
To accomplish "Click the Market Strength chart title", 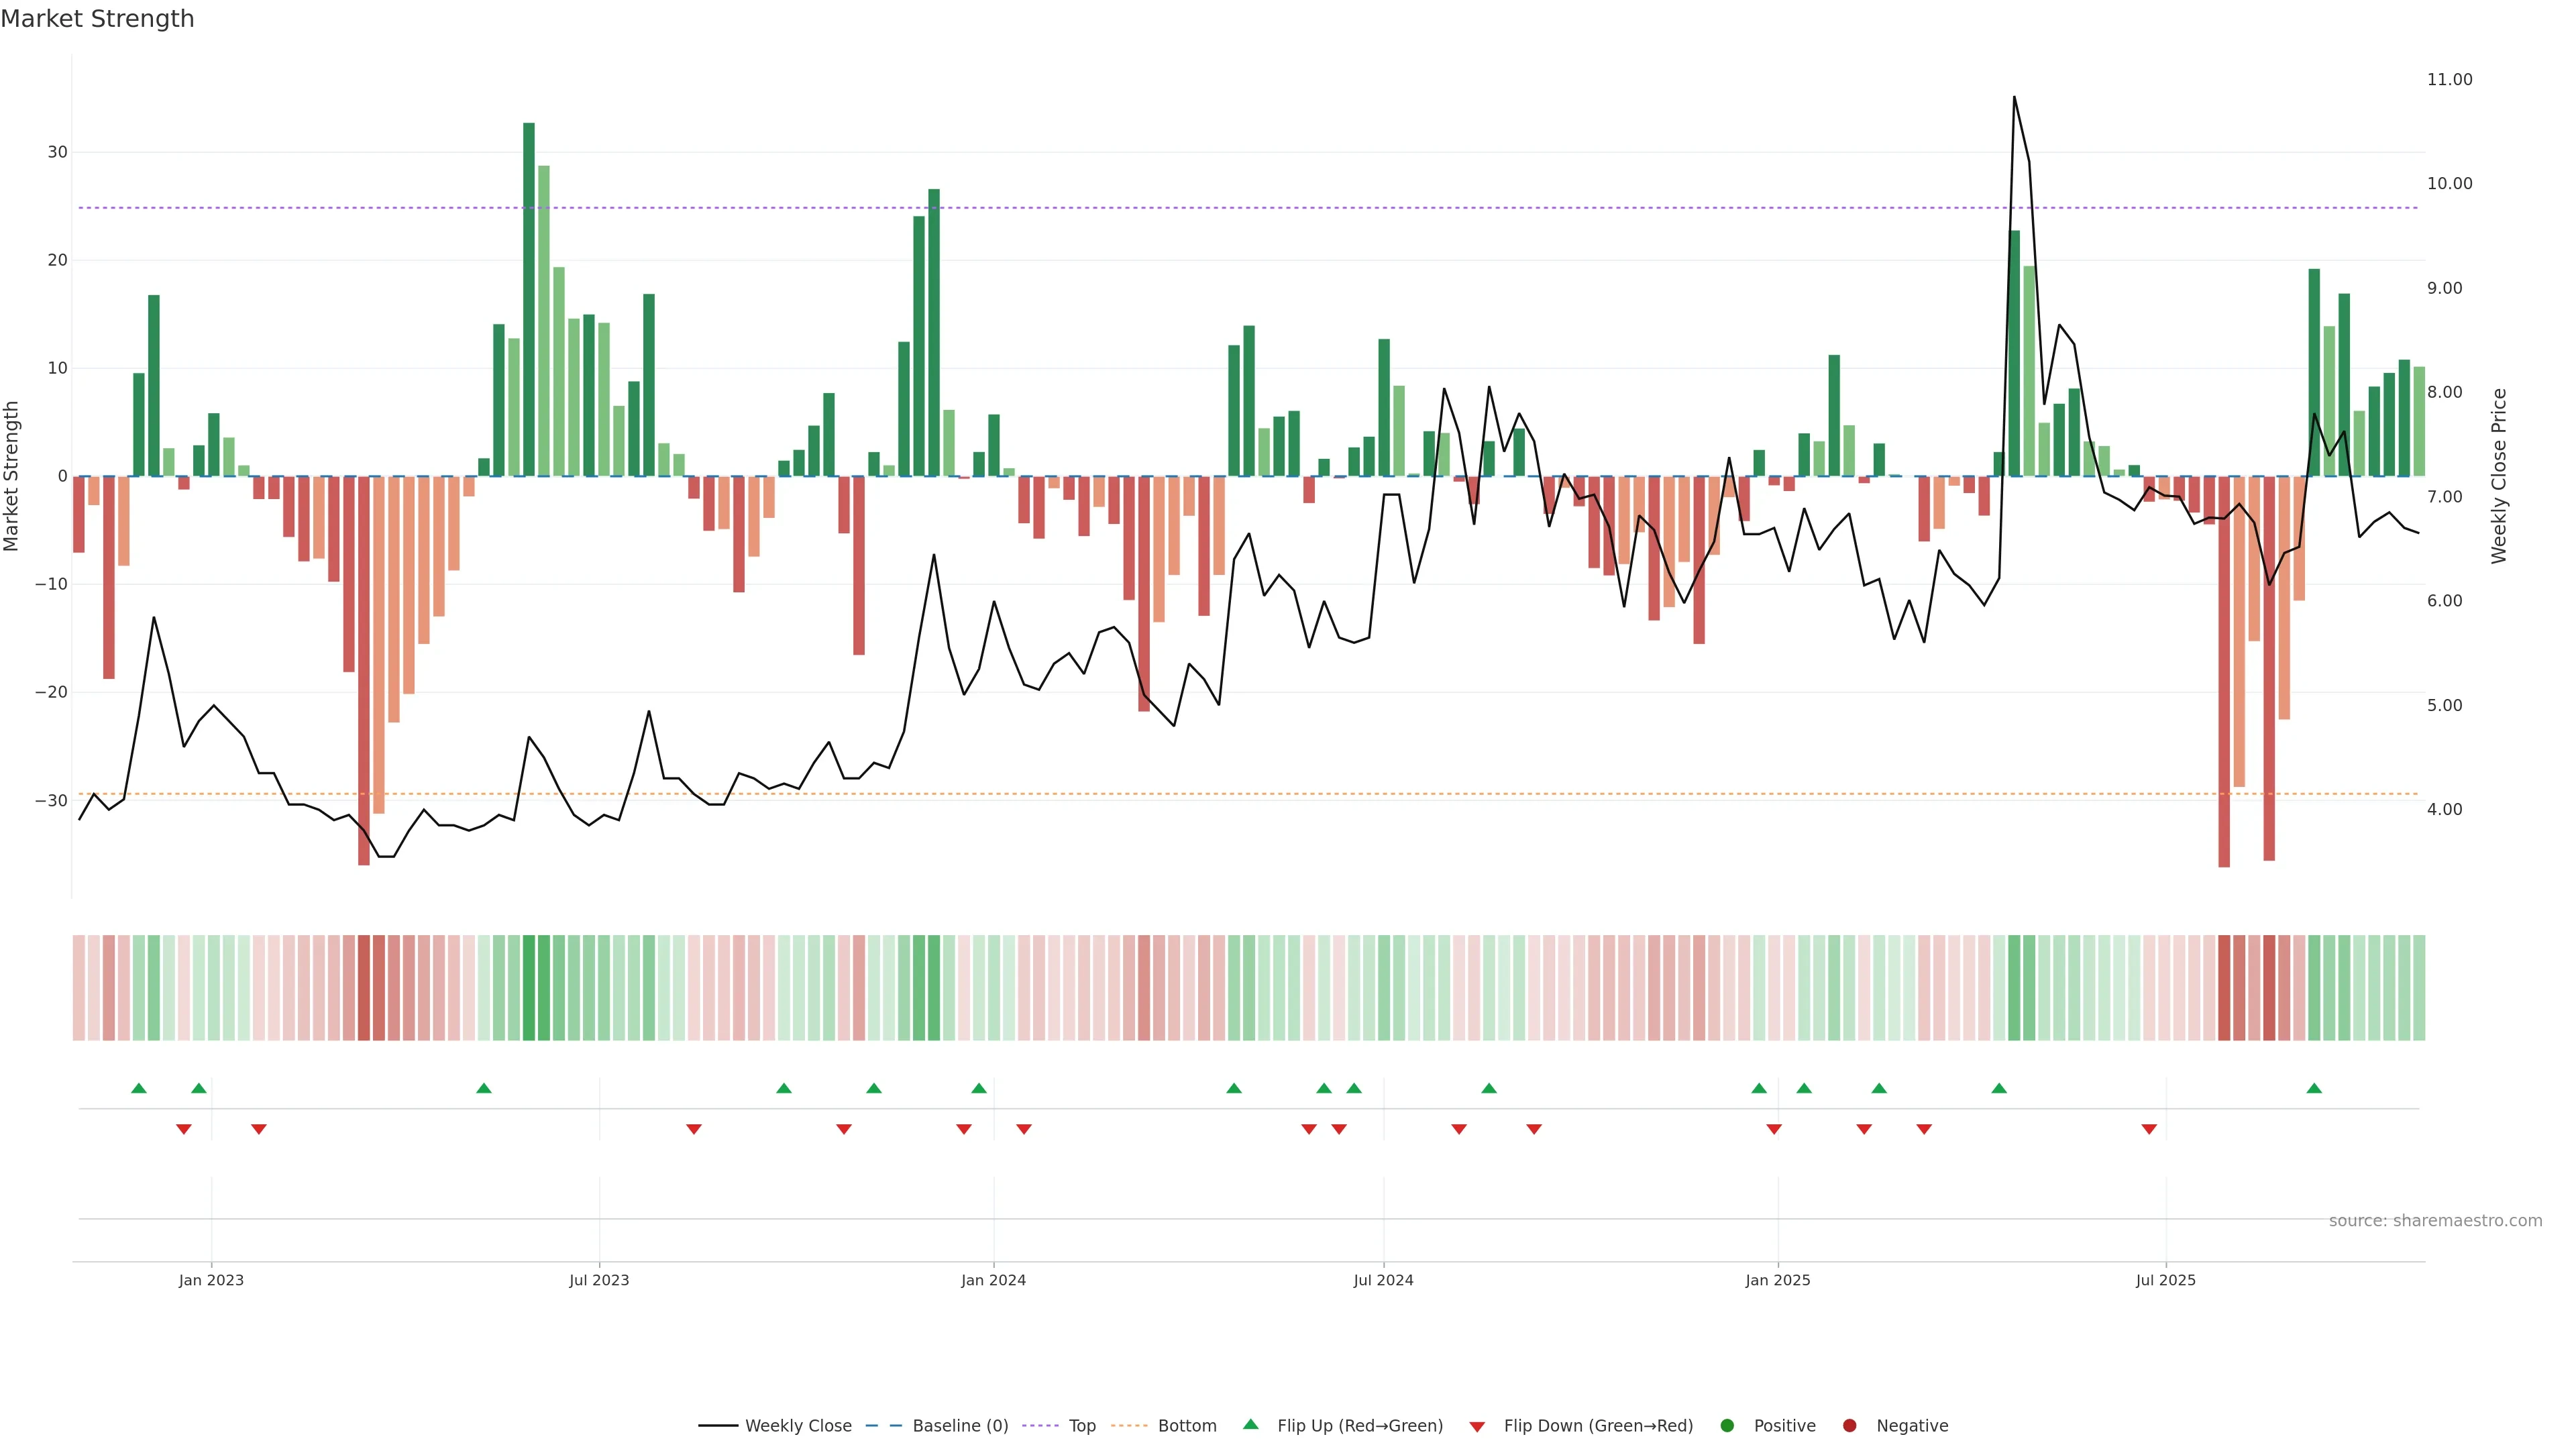I will tap(97, 19).
